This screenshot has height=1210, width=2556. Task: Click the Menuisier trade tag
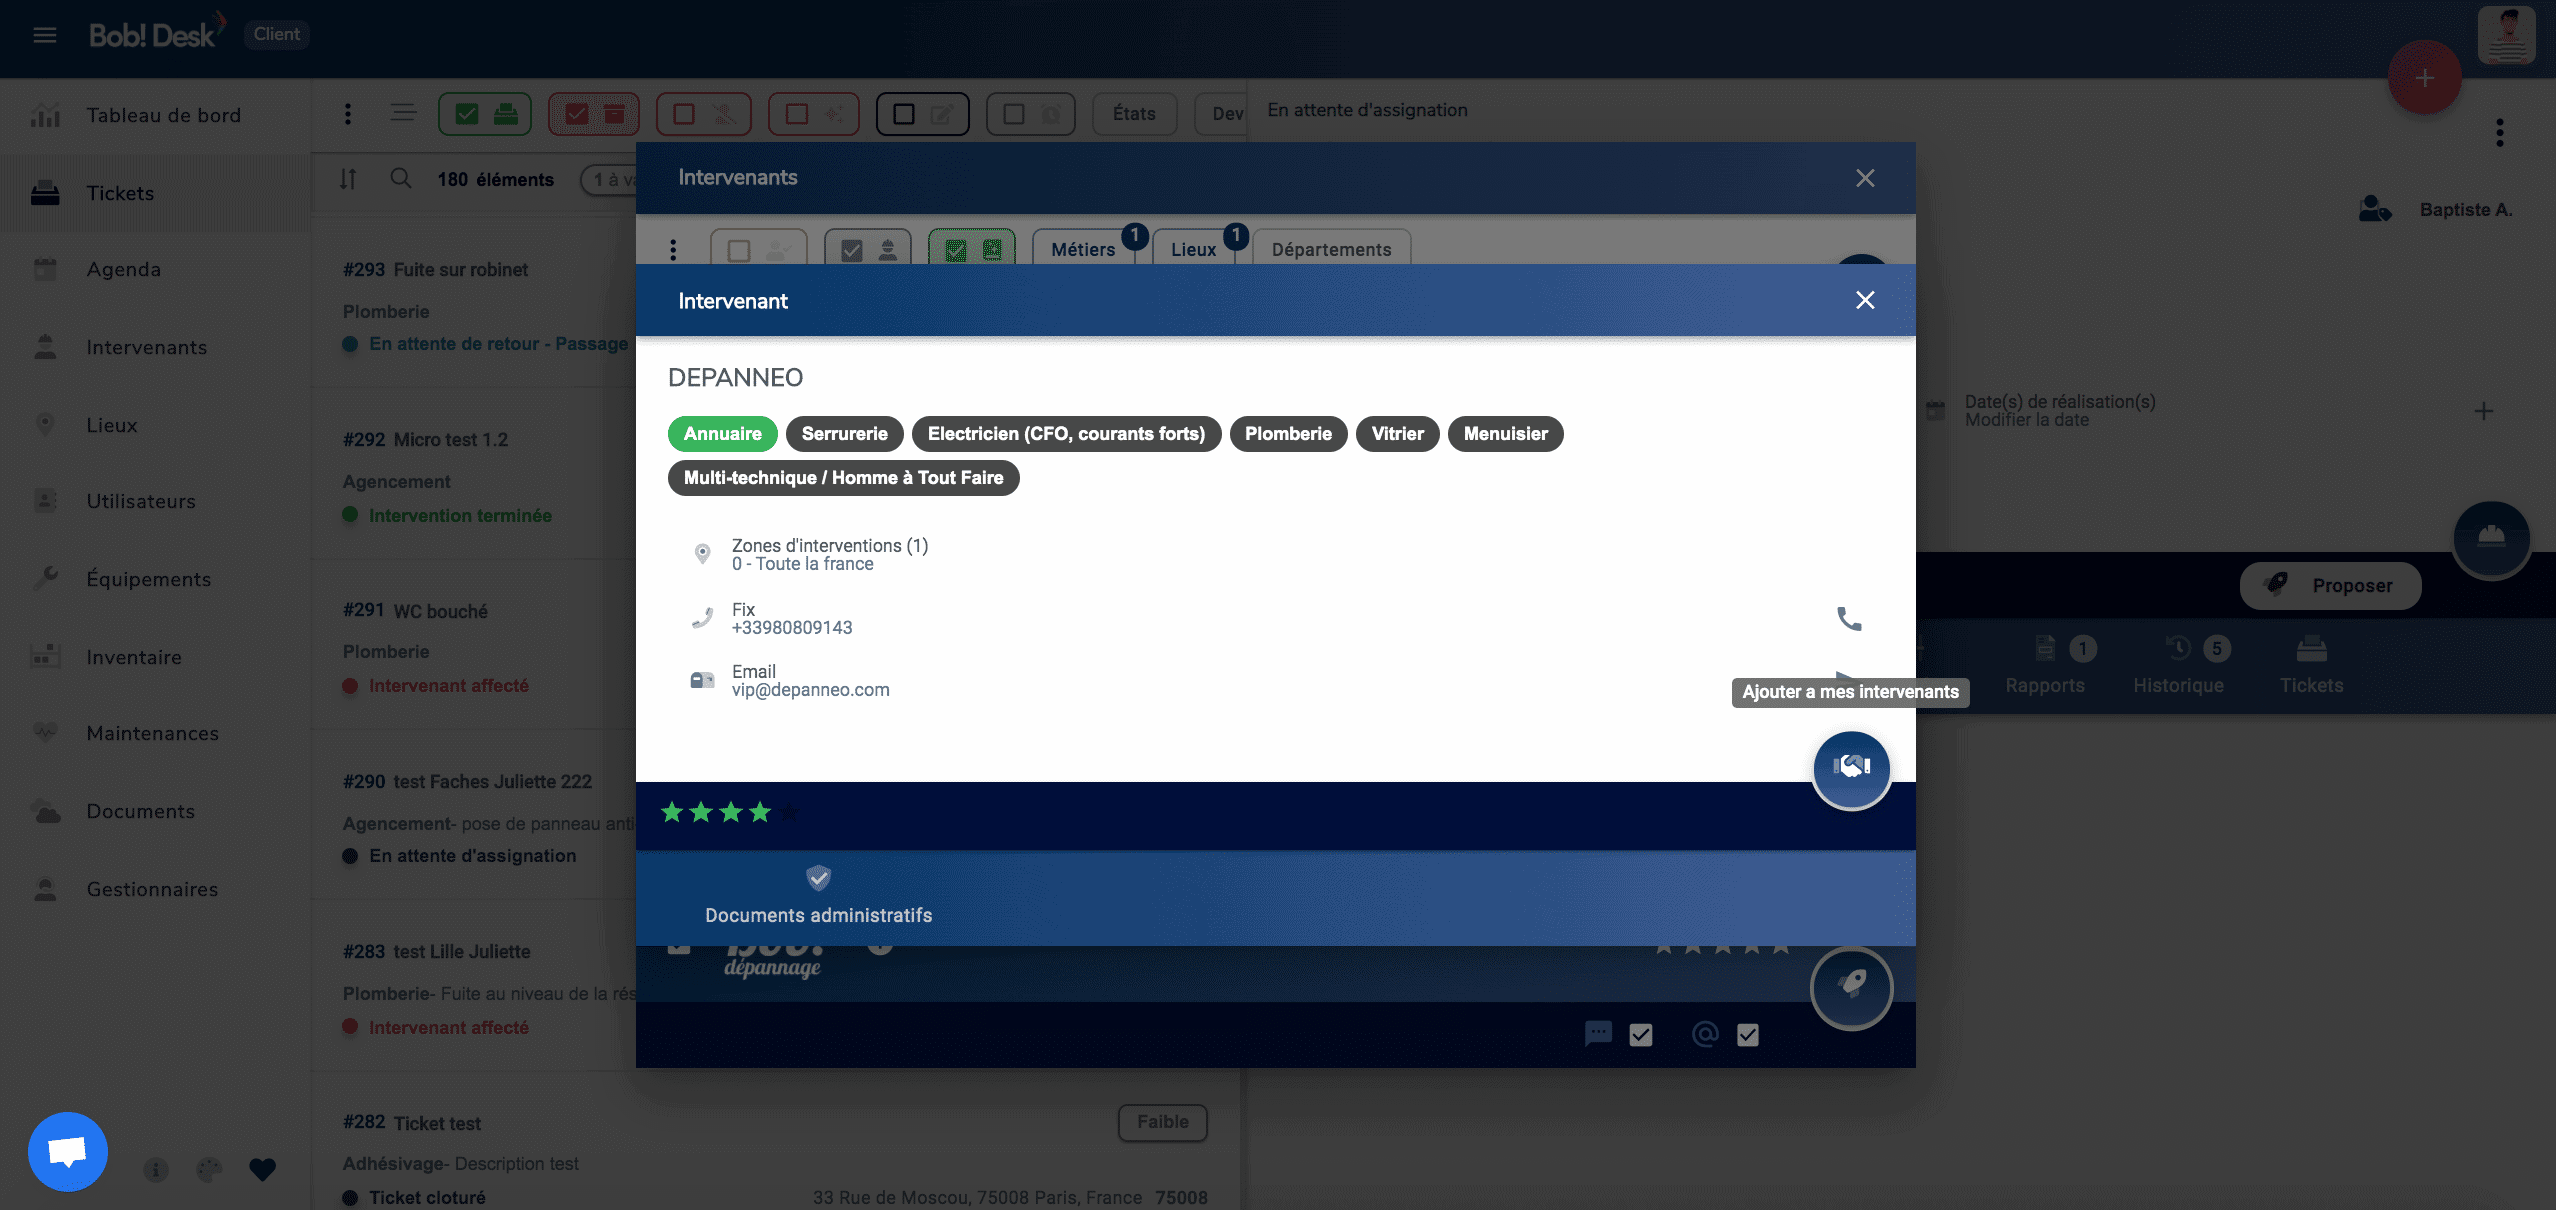coord(1505,434)
